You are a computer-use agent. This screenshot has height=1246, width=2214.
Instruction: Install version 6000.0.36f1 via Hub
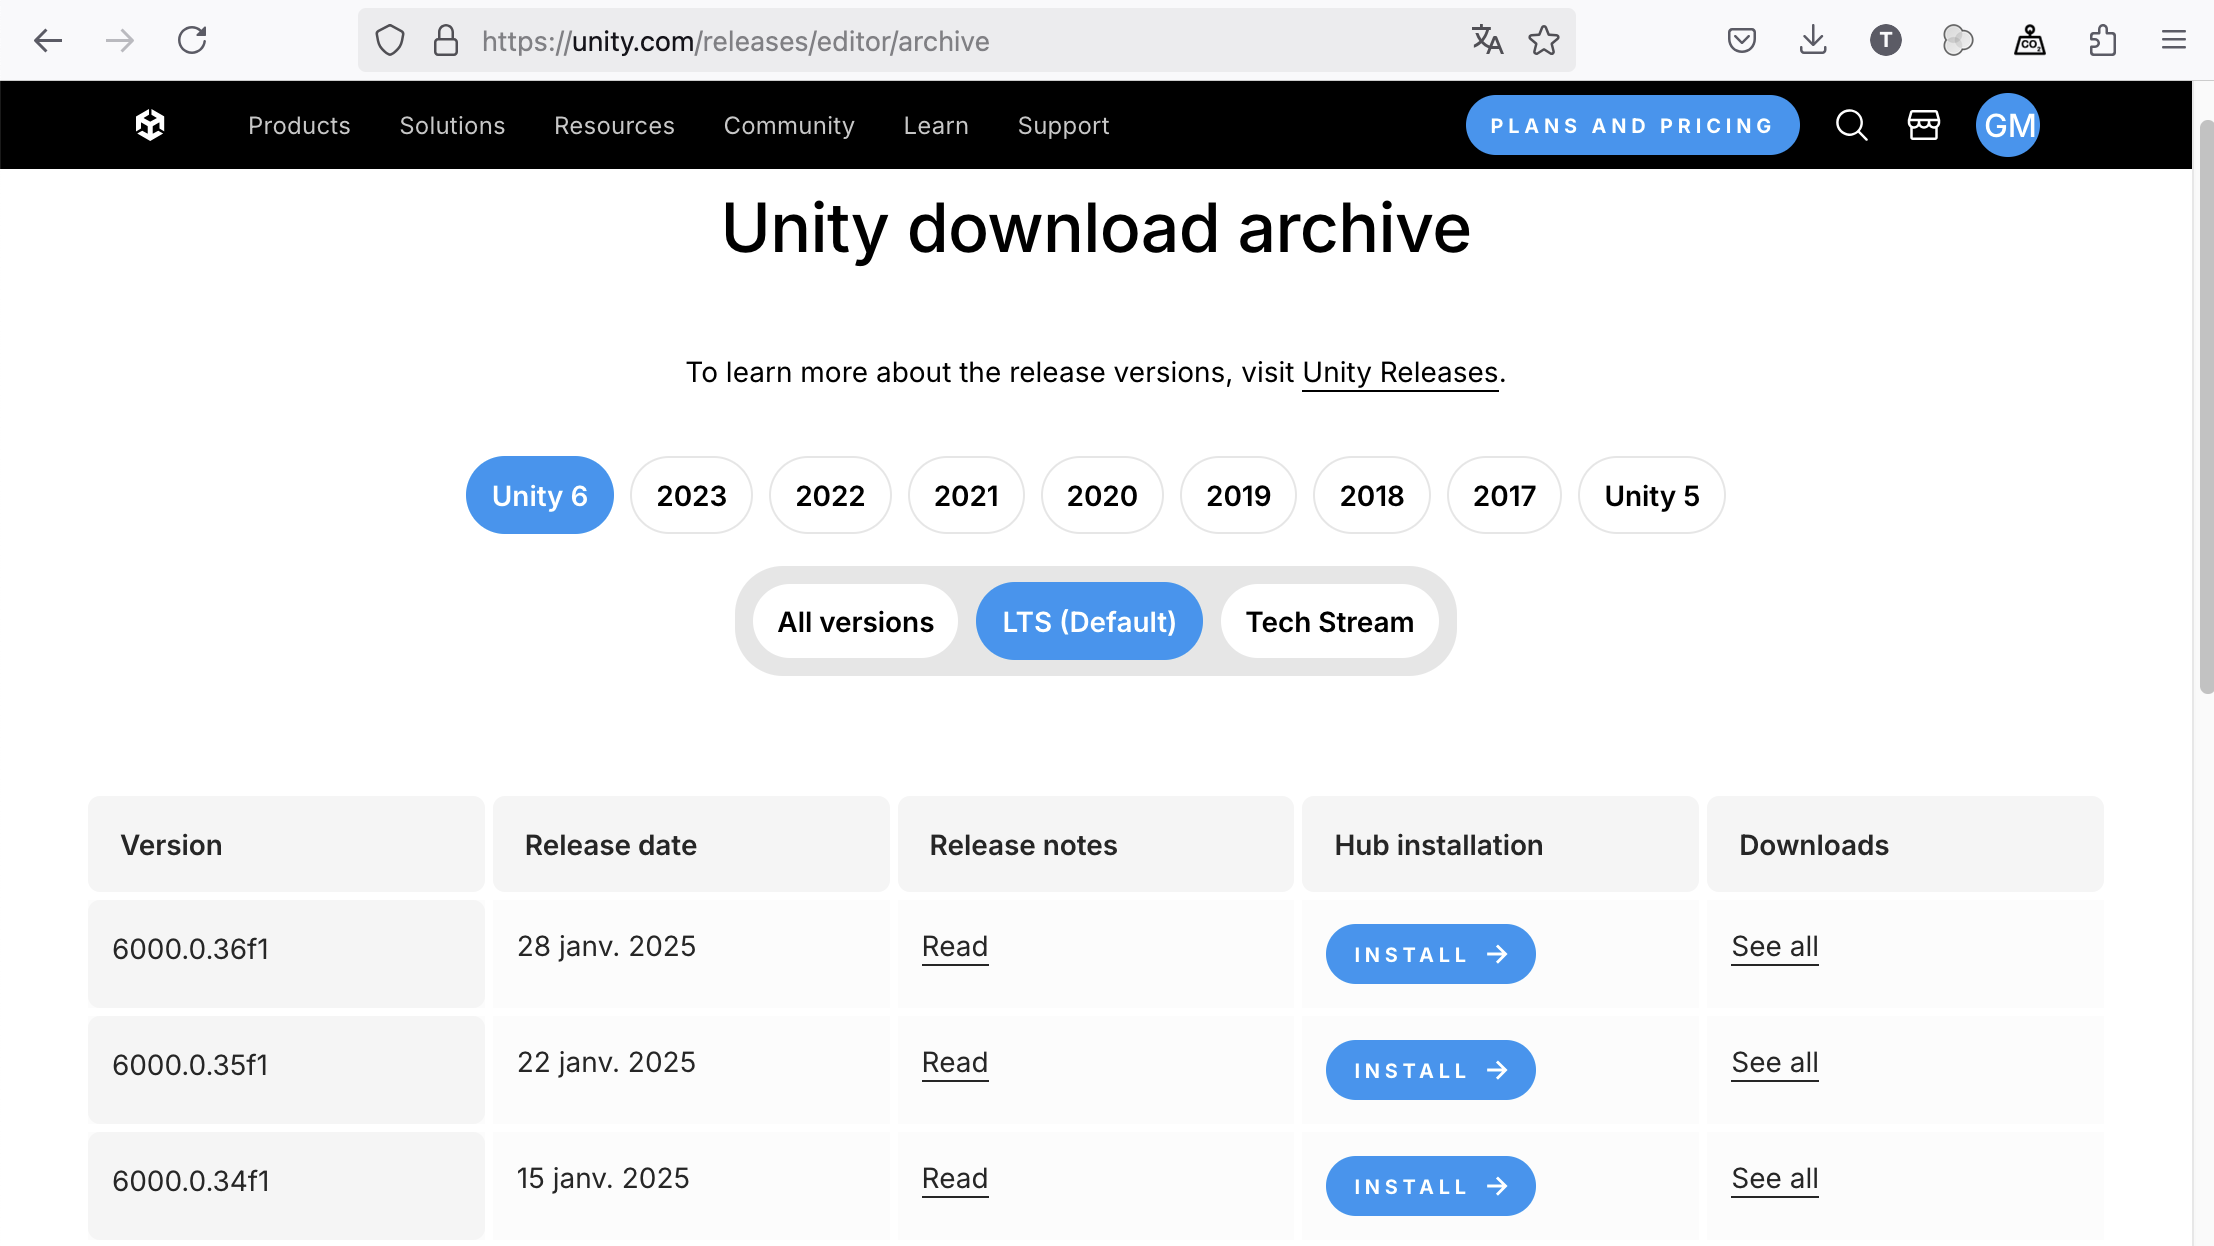point(1430,954)
